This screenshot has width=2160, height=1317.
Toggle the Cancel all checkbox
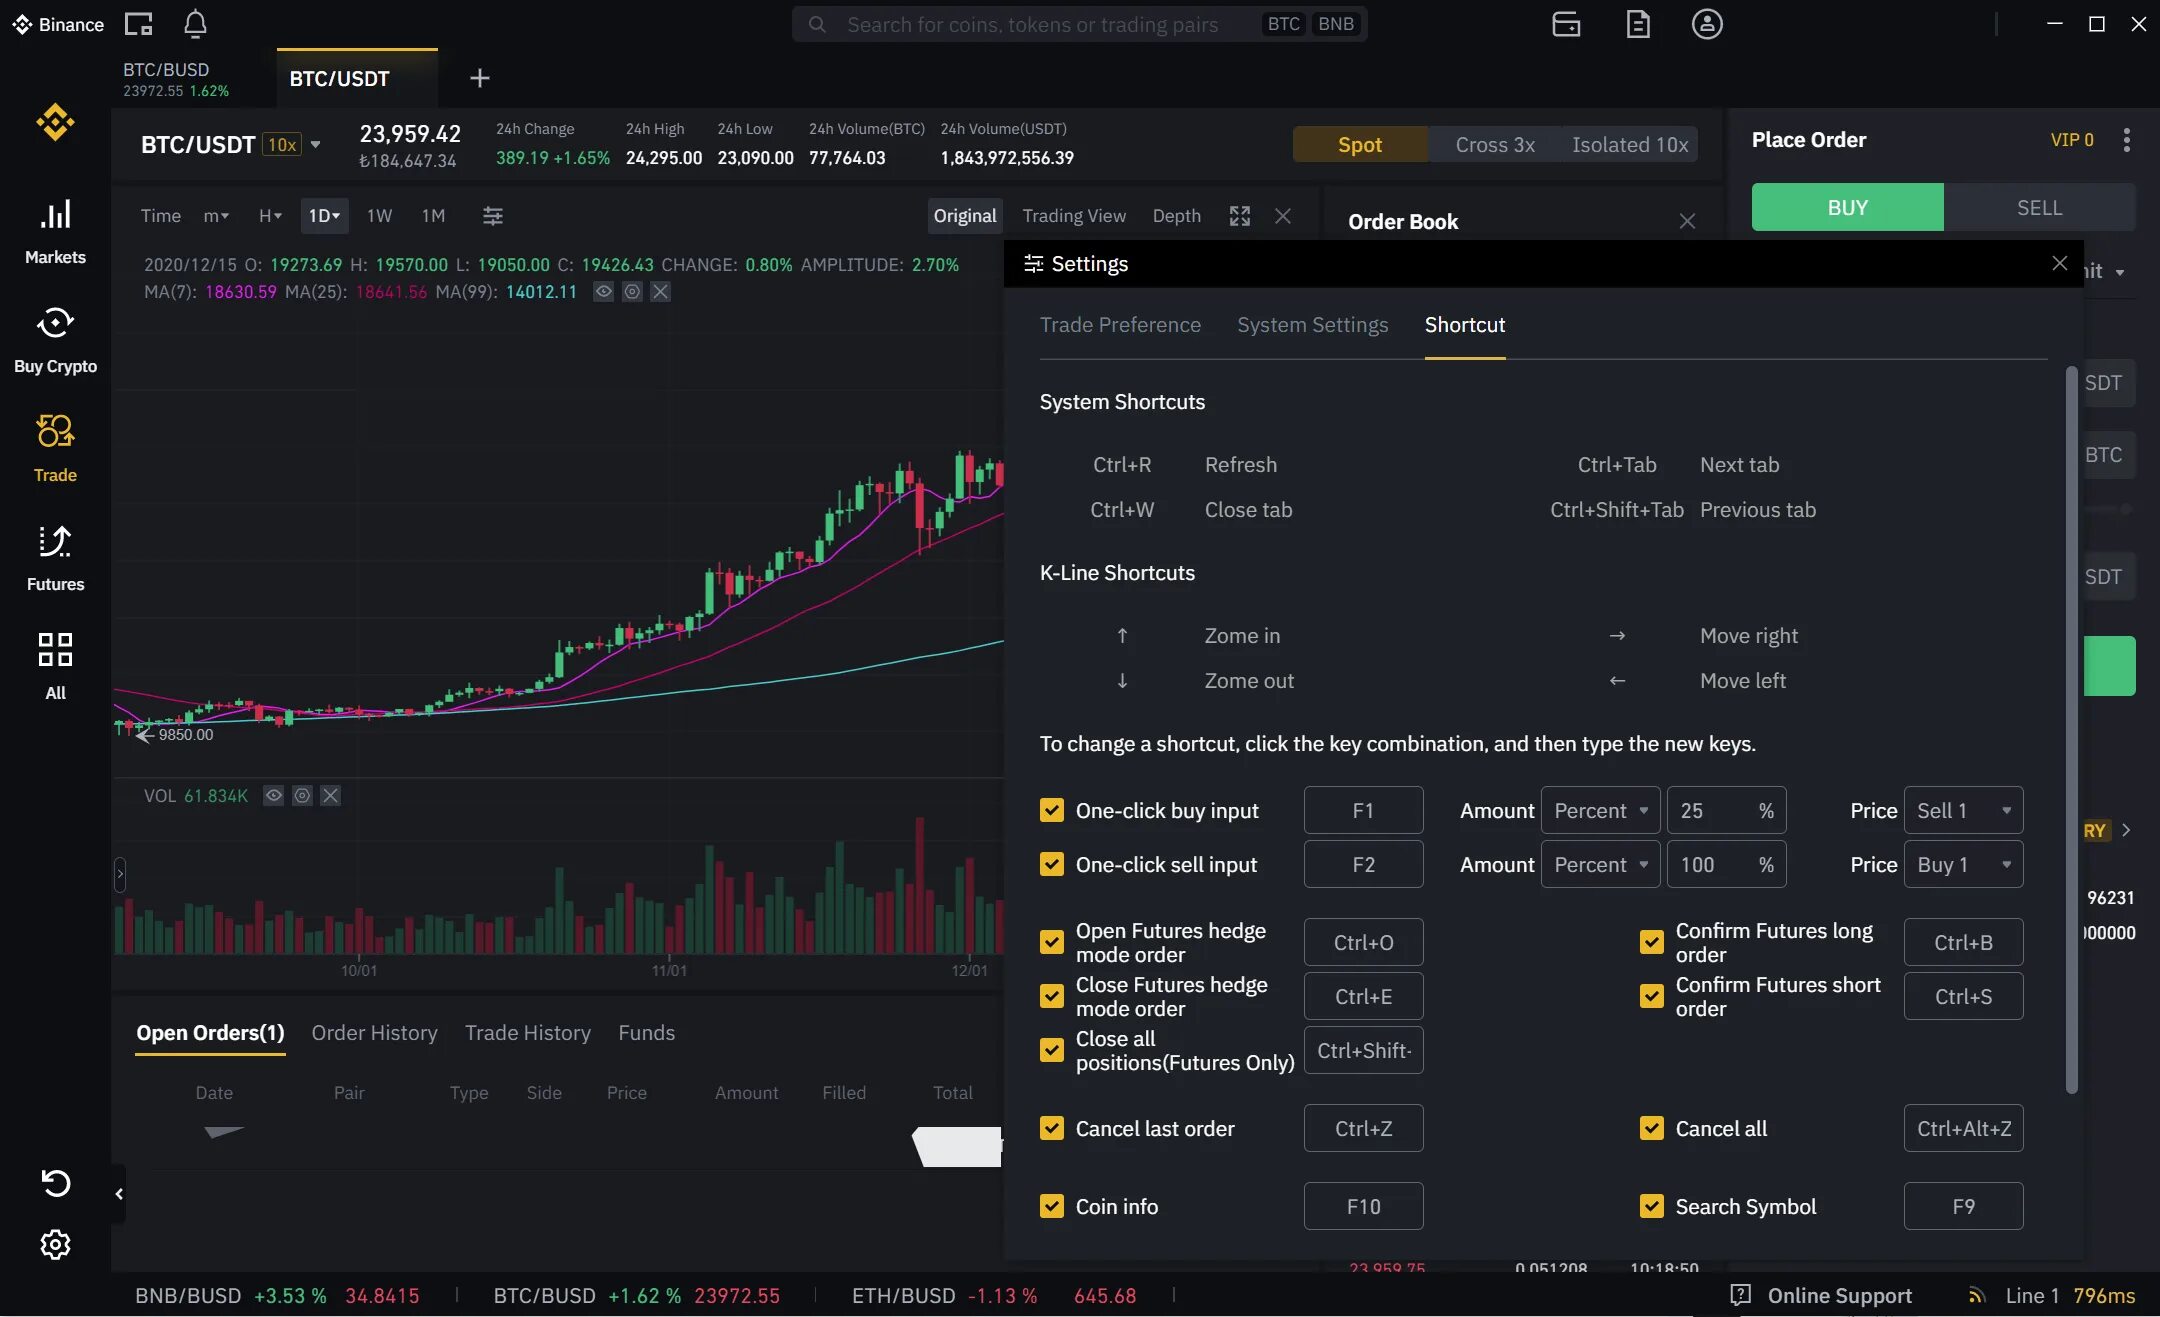click(1652, 1128)
